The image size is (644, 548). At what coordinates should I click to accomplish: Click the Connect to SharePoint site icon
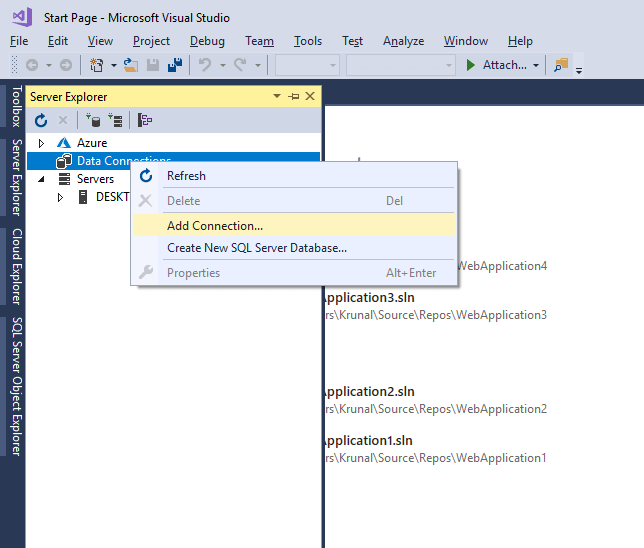(x=145, y=120)
